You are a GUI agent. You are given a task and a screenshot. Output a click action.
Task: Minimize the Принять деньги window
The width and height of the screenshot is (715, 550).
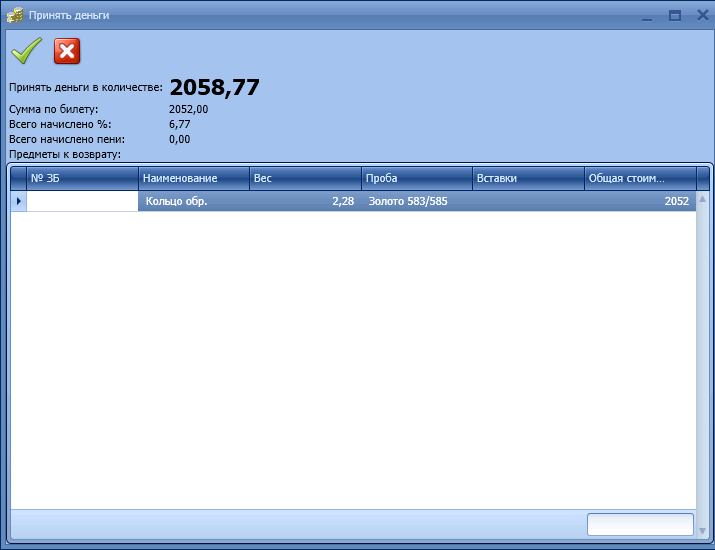tap(648, 16)
